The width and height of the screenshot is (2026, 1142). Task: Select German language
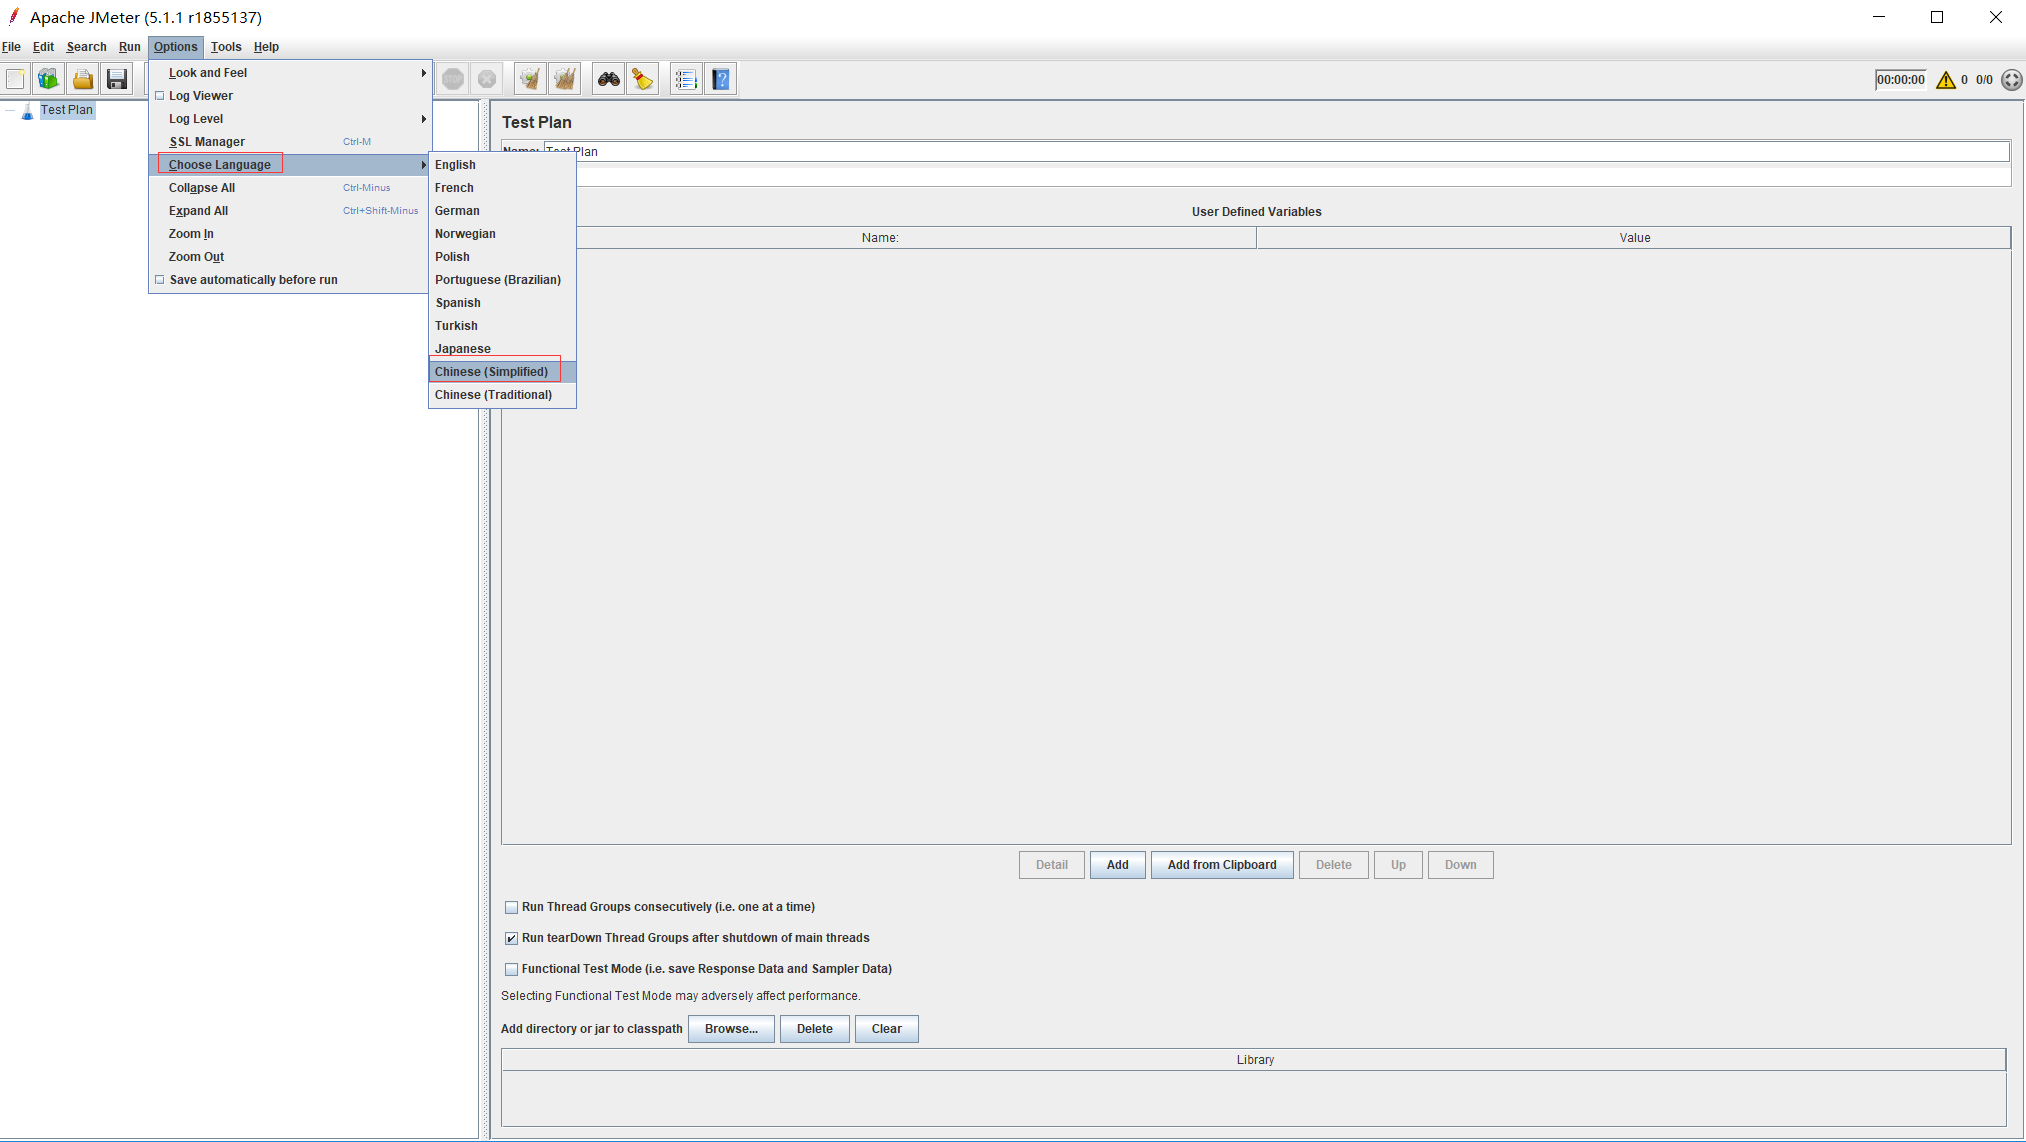pyautogui.click(x=503, y=211)
